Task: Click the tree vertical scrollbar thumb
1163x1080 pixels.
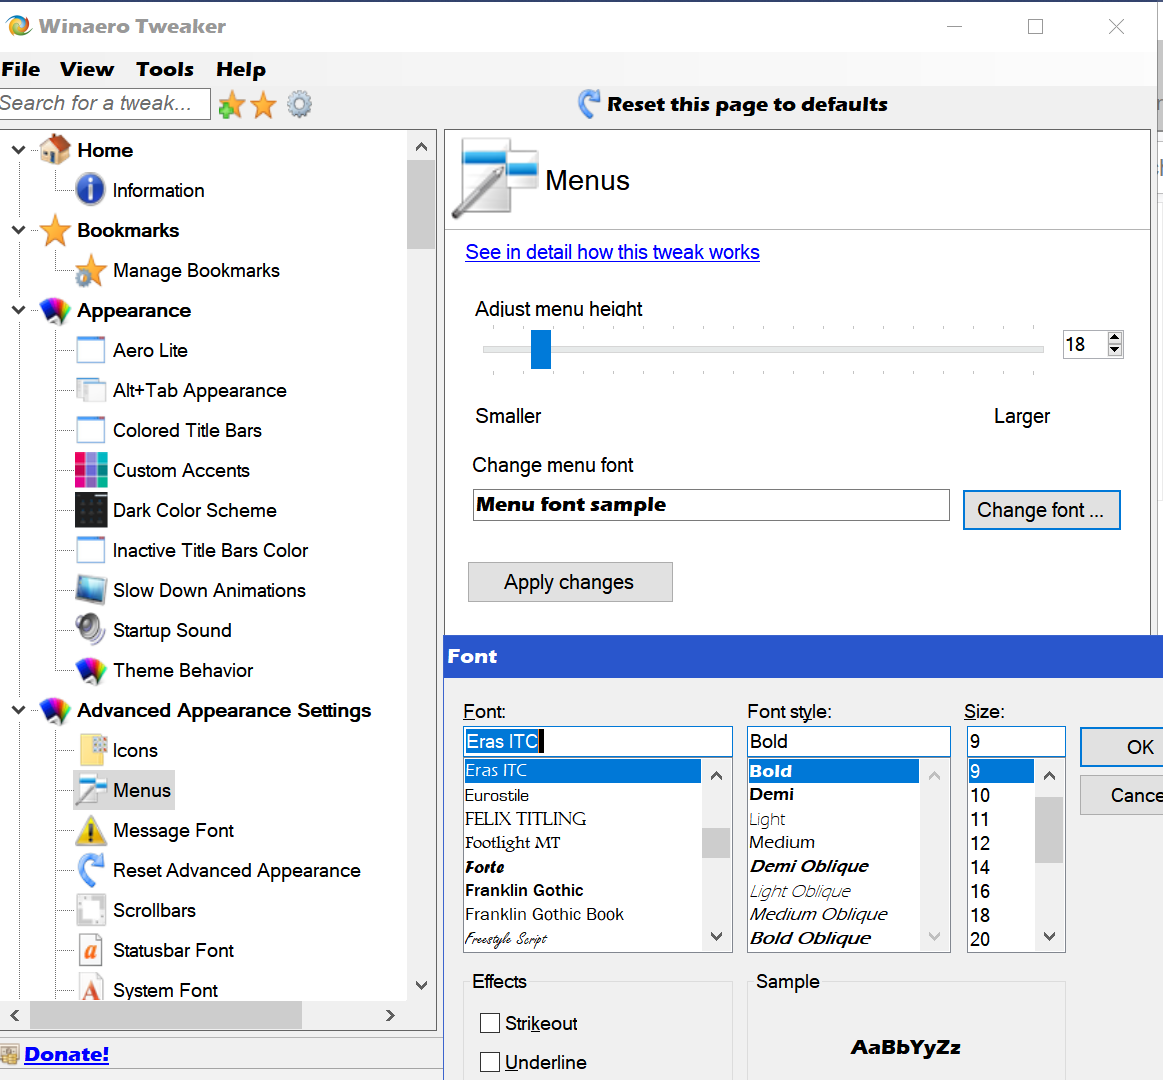Action: tap(421, 204)
